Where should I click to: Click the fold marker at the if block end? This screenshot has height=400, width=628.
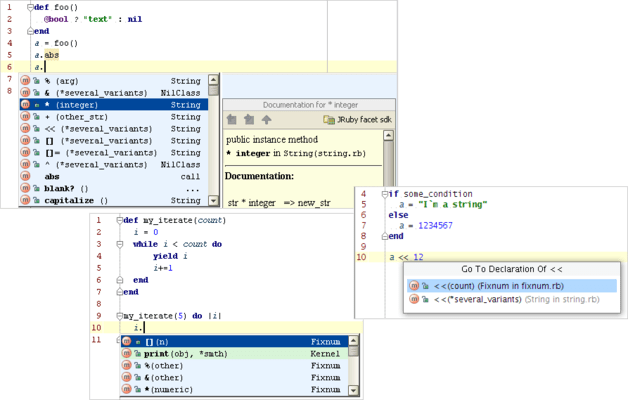(384, 236)
